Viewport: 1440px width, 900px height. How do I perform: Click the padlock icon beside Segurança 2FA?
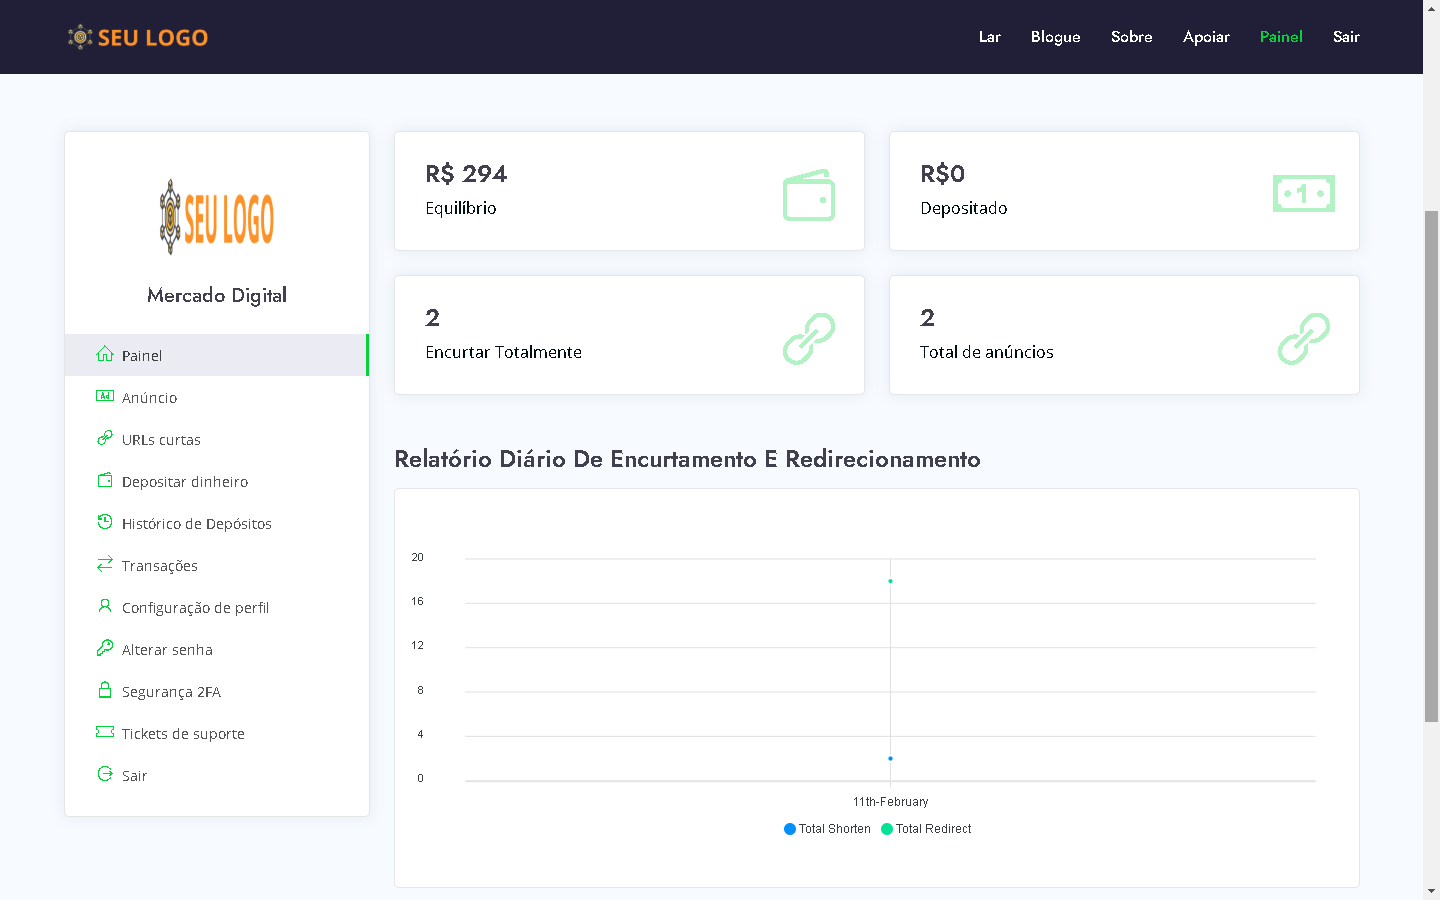(x=105, y=690)
